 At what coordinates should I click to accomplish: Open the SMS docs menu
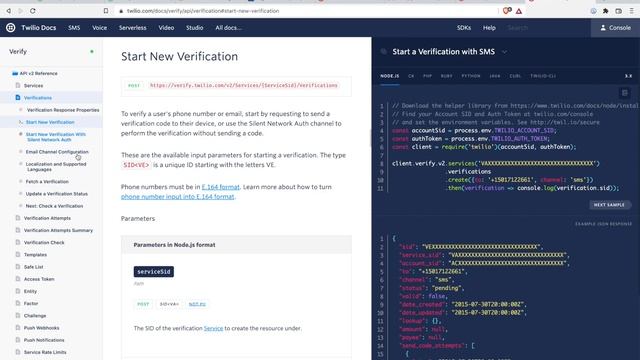point(74,28)
